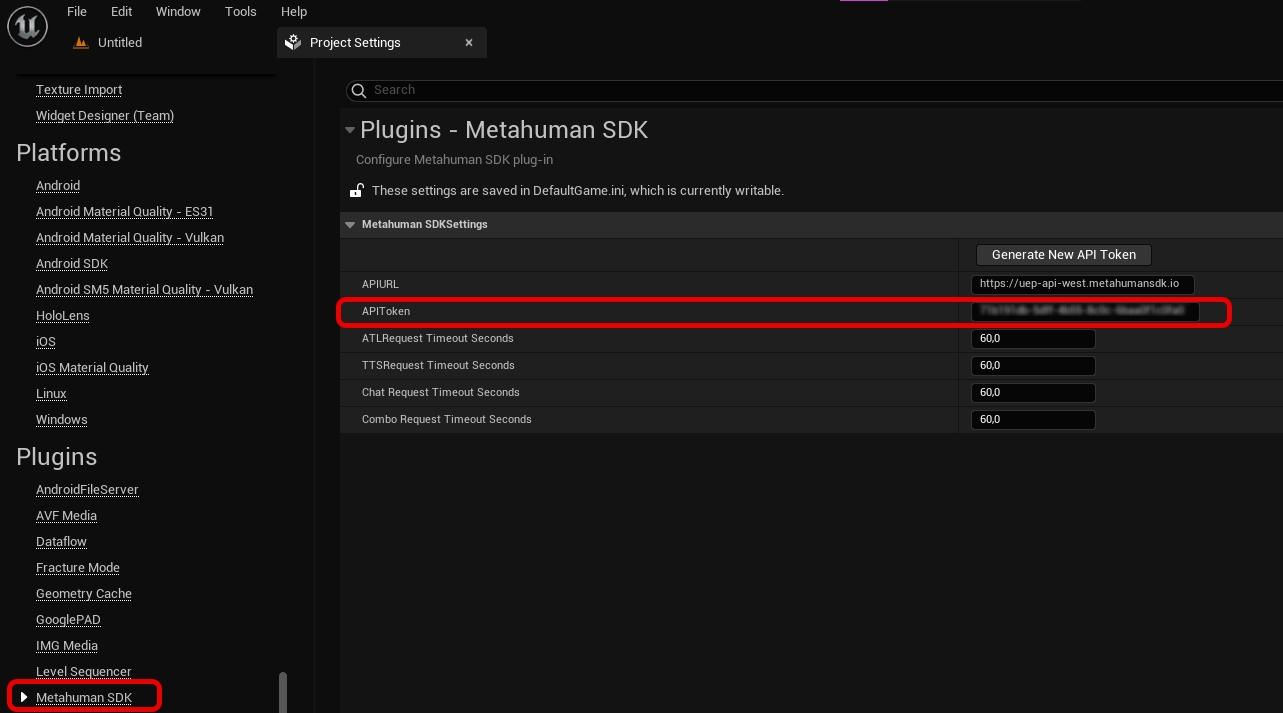Collapse the Plugins - Metahuman SDK header
This screenshot has height=713, width=1283.
(349, 130)
